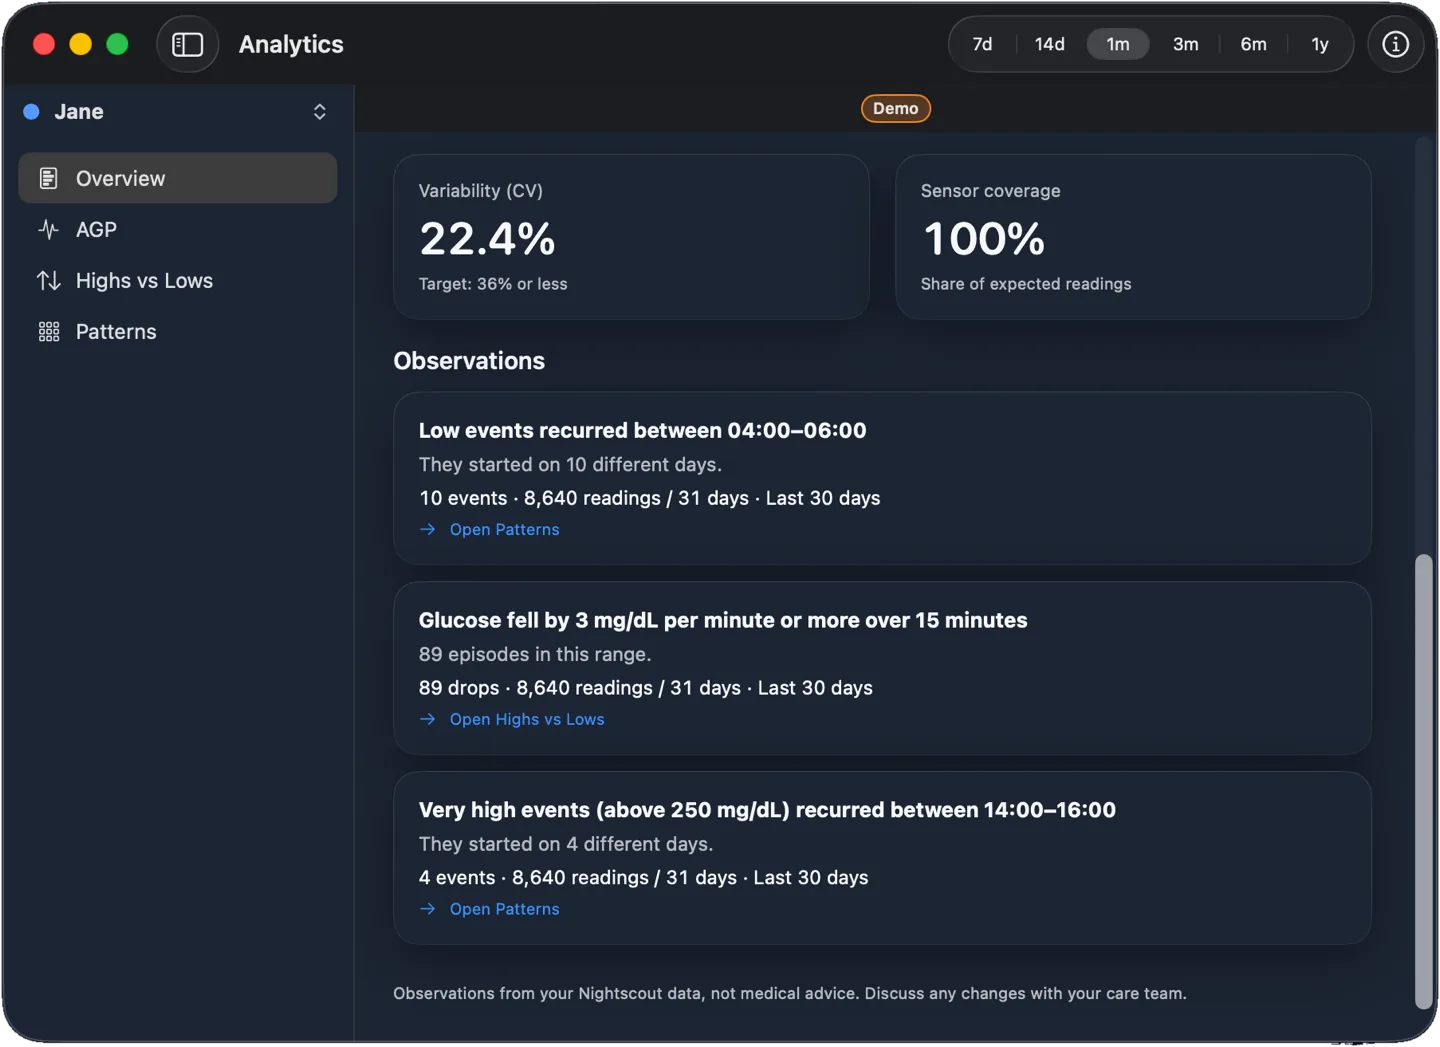Click the Demo badge
Screen dimensions: 1440x1047
896,108
